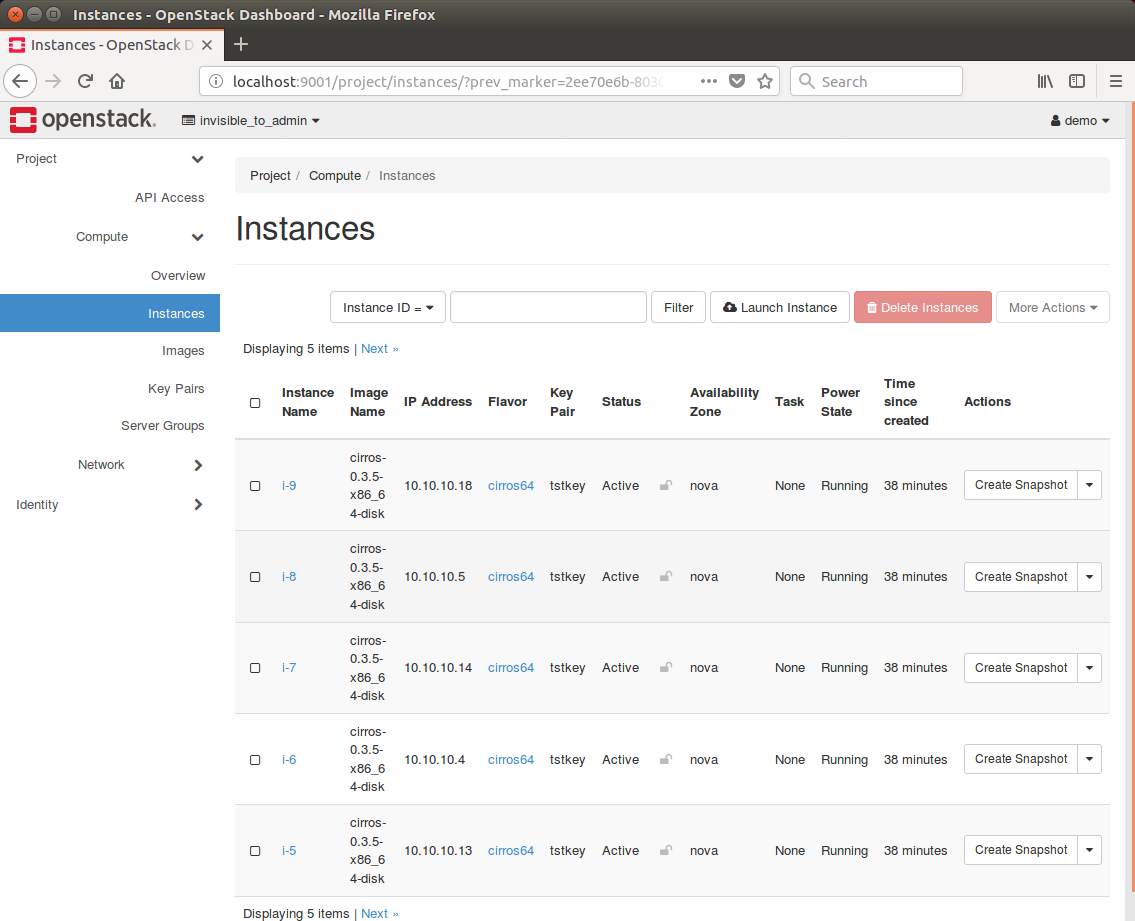This screenshot has height=921, width=1135.
Task: Click the lock icon for instance i-6
Action: (x=666, y=760)
